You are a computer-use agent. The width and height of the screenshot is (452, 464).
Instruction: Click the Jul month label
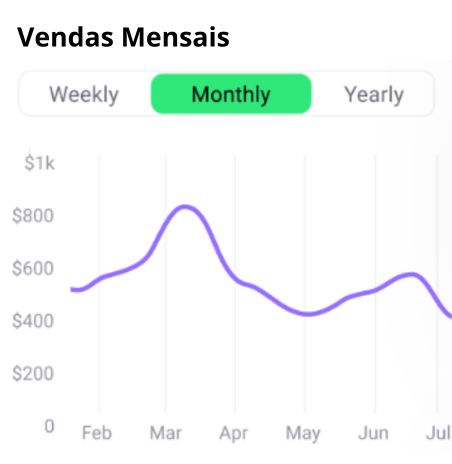point(439,433)
